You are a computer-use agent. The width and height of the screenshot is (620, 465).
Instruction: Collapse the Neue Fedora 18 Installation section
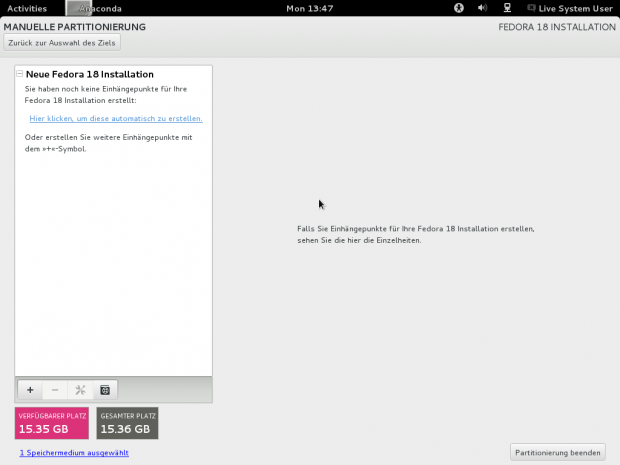19,74
